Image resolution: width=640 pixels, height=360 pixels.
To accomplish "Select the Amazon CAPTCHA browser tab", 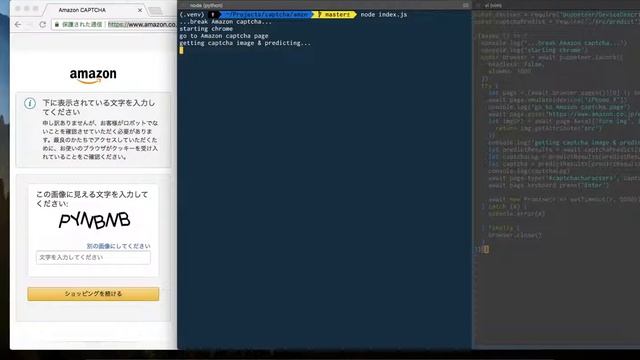I will click(93, 10).
